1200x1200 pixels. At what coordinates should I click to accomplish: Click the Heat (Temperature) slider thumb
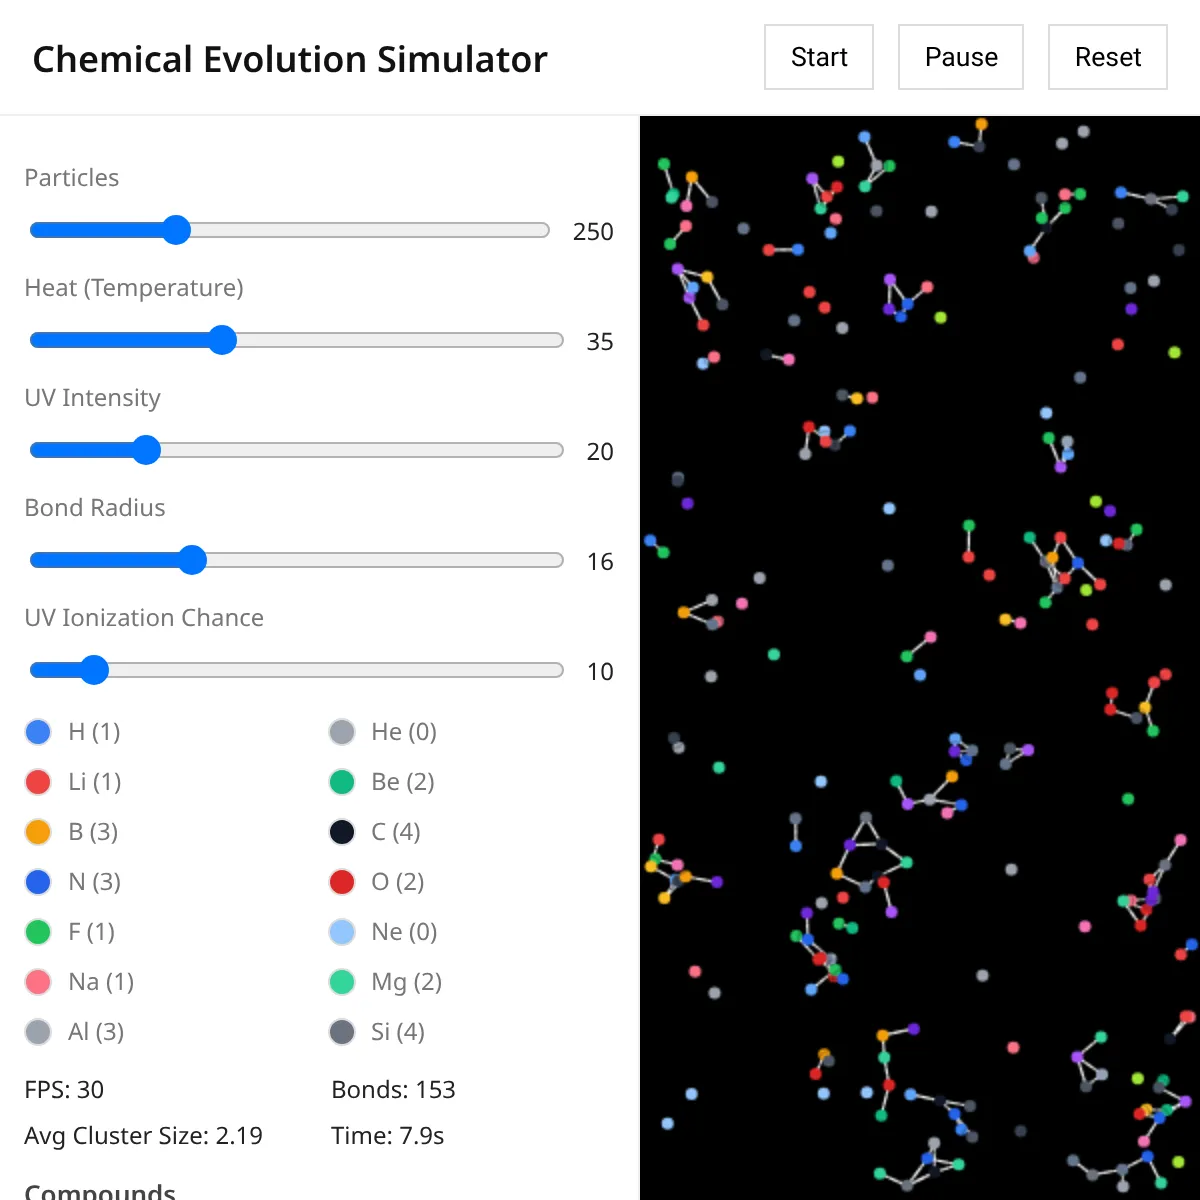pyautogui.click(x=222, y=340)
